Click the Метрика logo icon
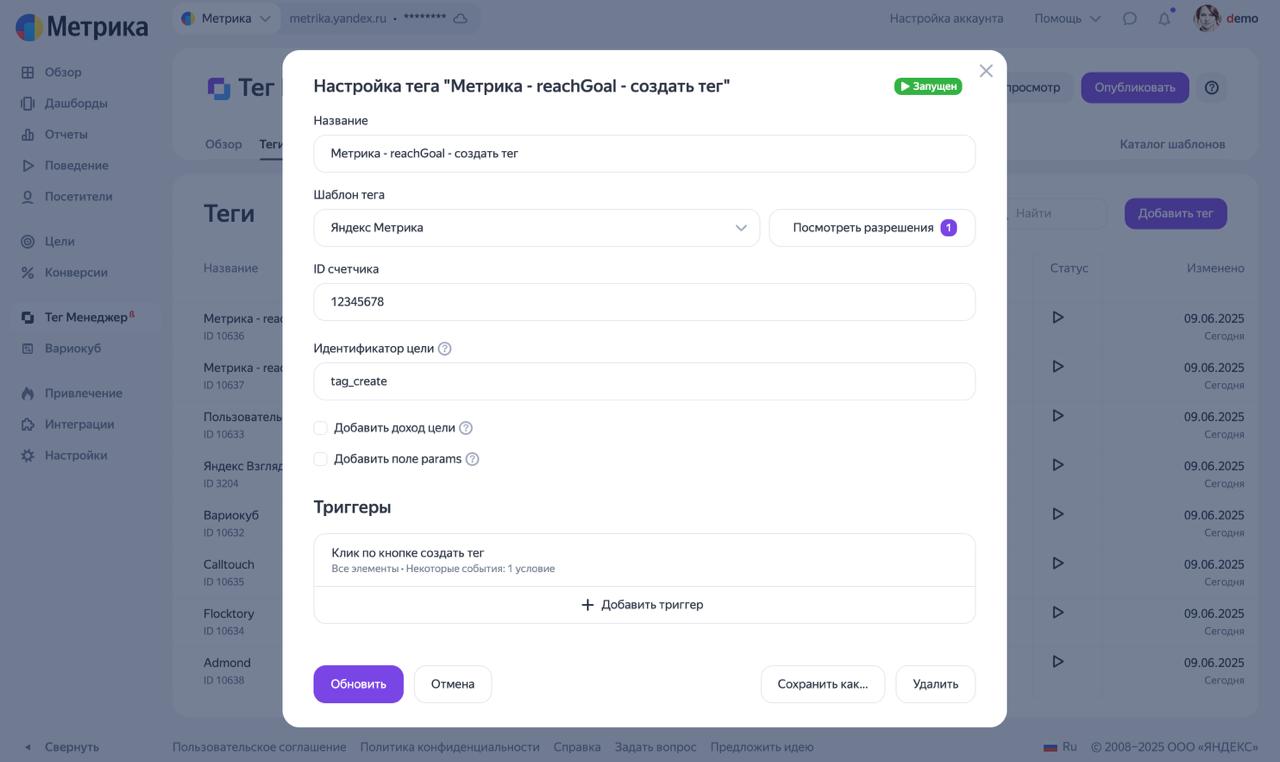Image resolution: width=1280 pixels, height=762 pixels. [x=29, y=27]
